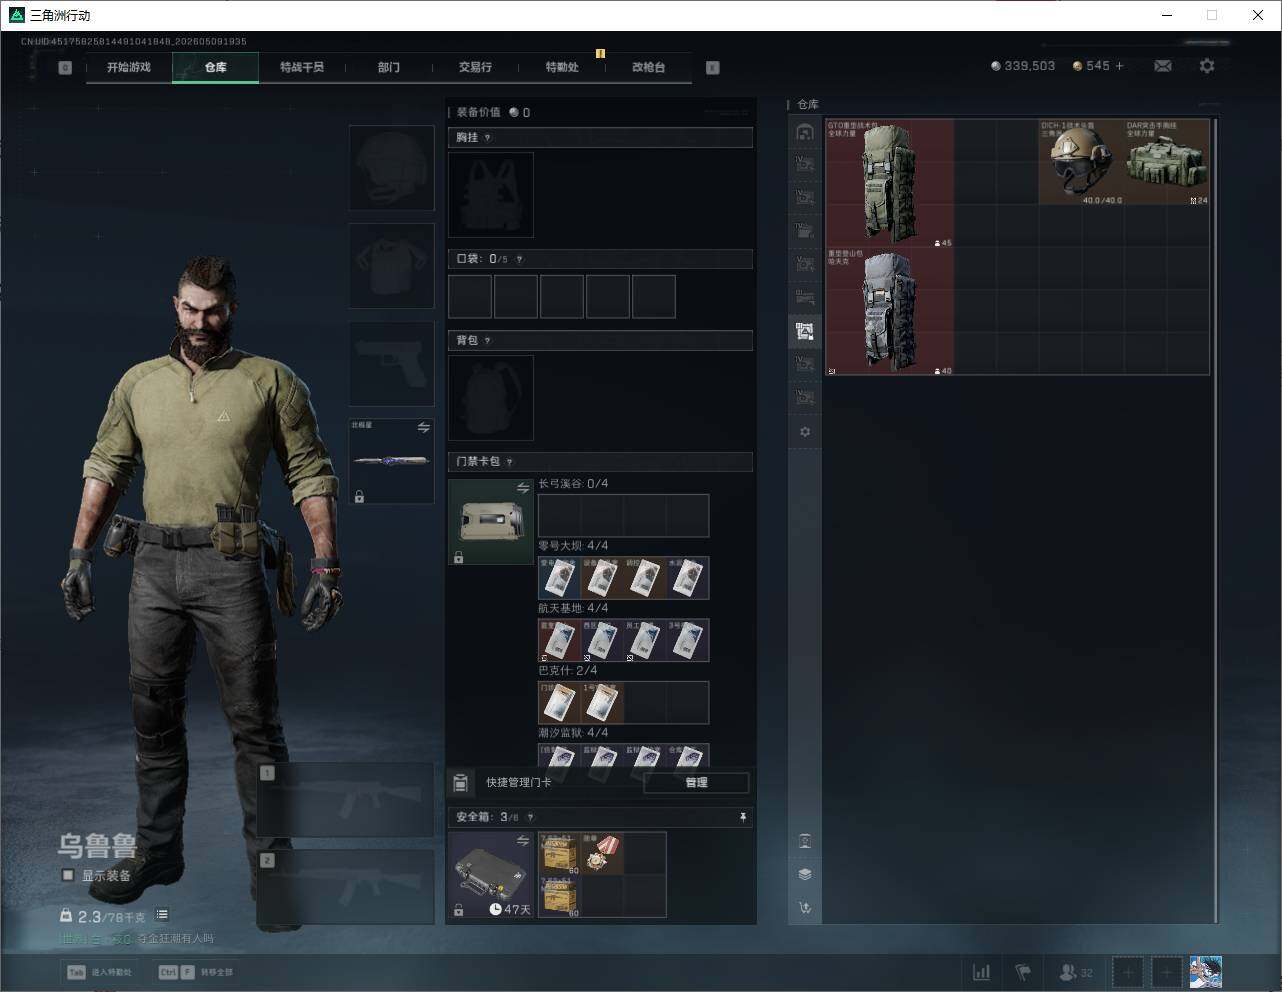Image resolution: width=1282 pixels, height=992 pixels.
Task: Click the empty 胸挂 chest rig slot
Action: pos(491,195)
